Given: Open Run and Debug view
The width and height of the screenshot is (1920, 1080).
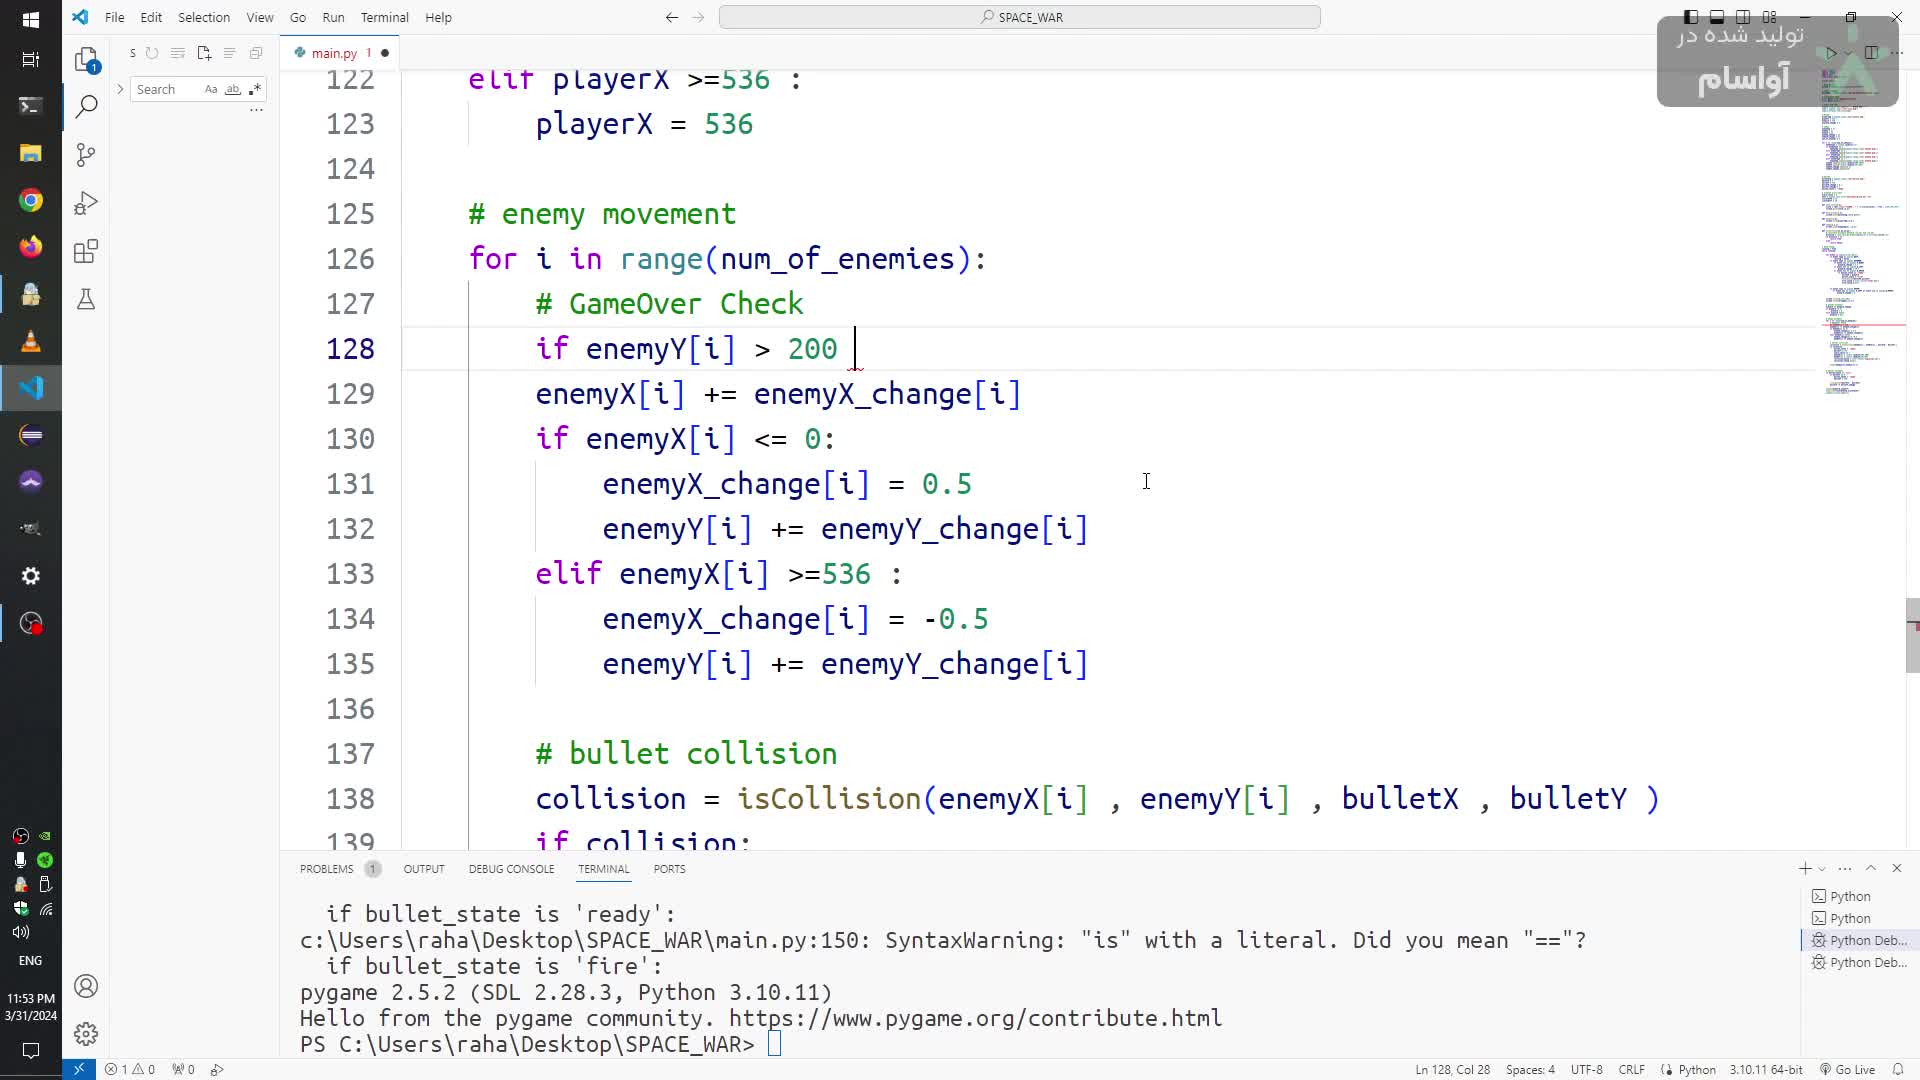Looking at the screenshot, I should point(86,203).
